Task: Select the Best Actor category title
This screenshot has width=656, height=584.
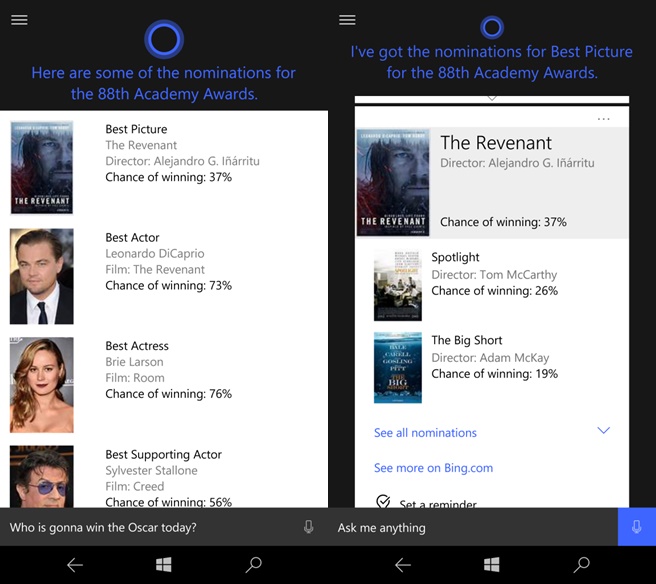Action: (132, 238)
